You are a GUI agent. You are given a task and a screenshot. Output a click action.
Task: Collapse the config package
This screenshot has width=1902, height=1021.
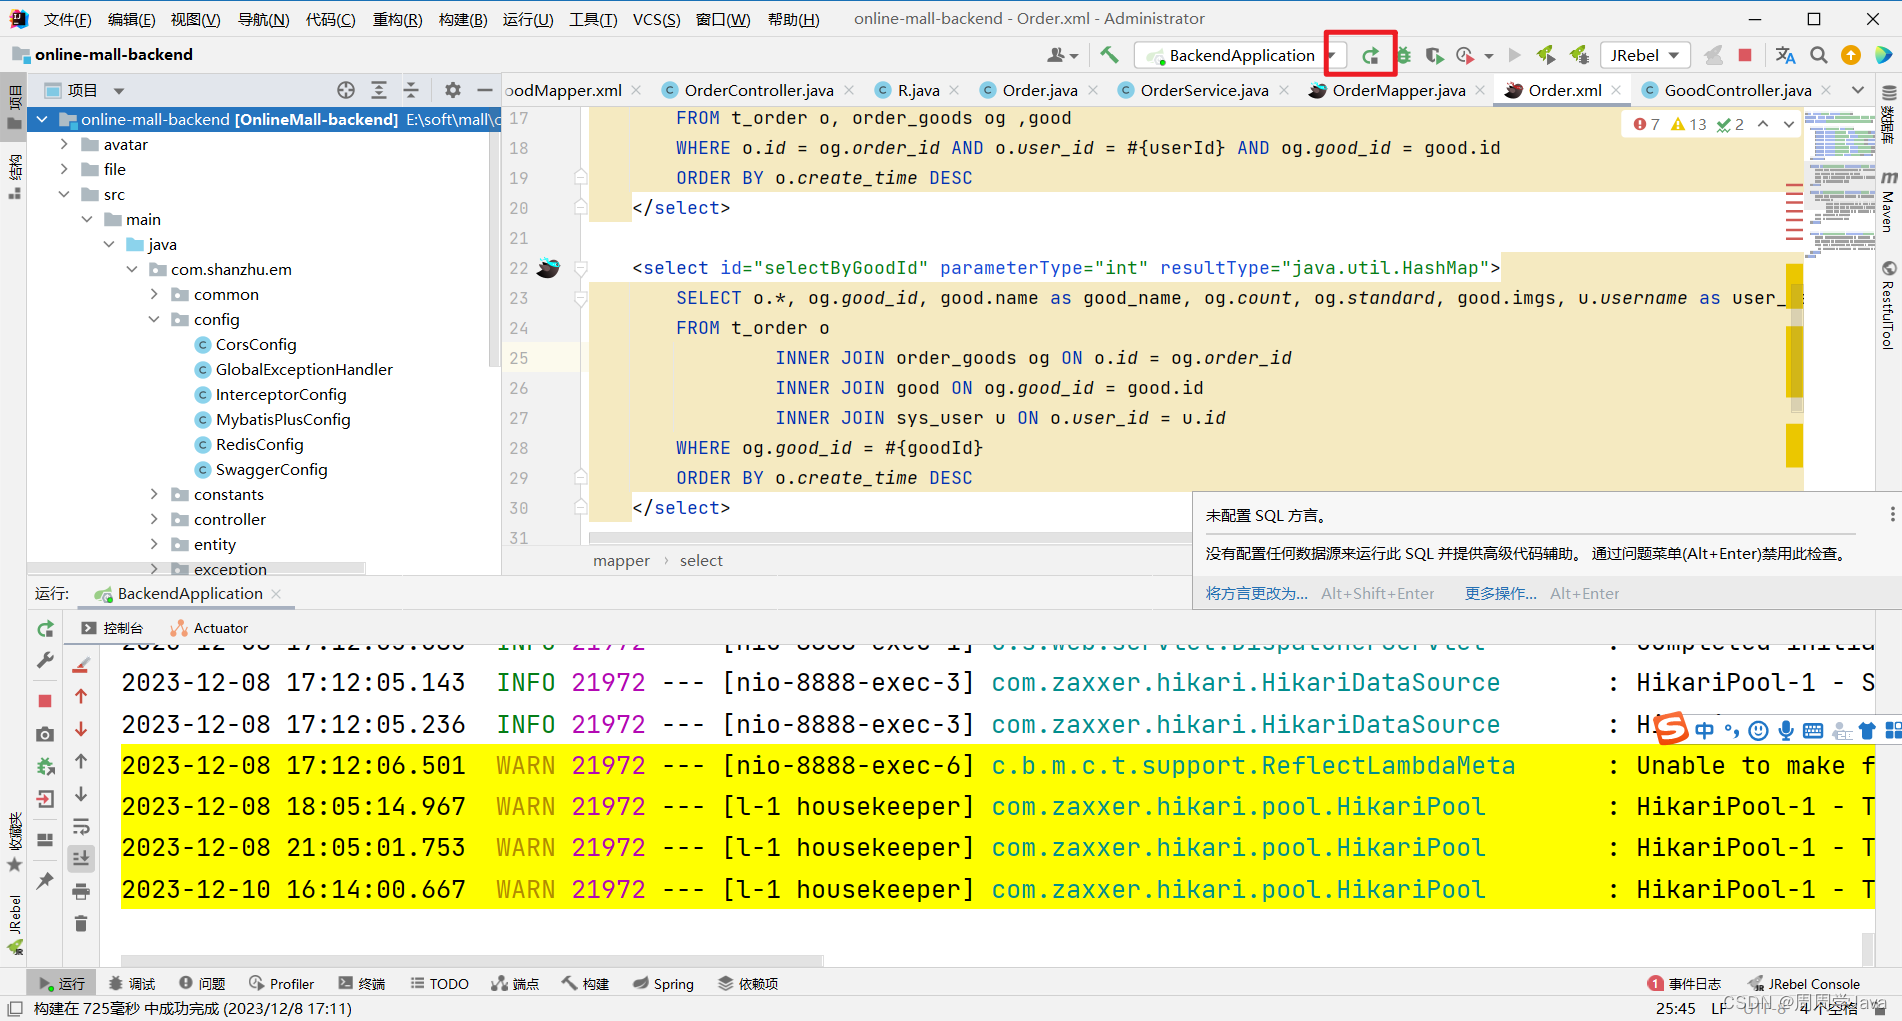[x=154, y=319]
